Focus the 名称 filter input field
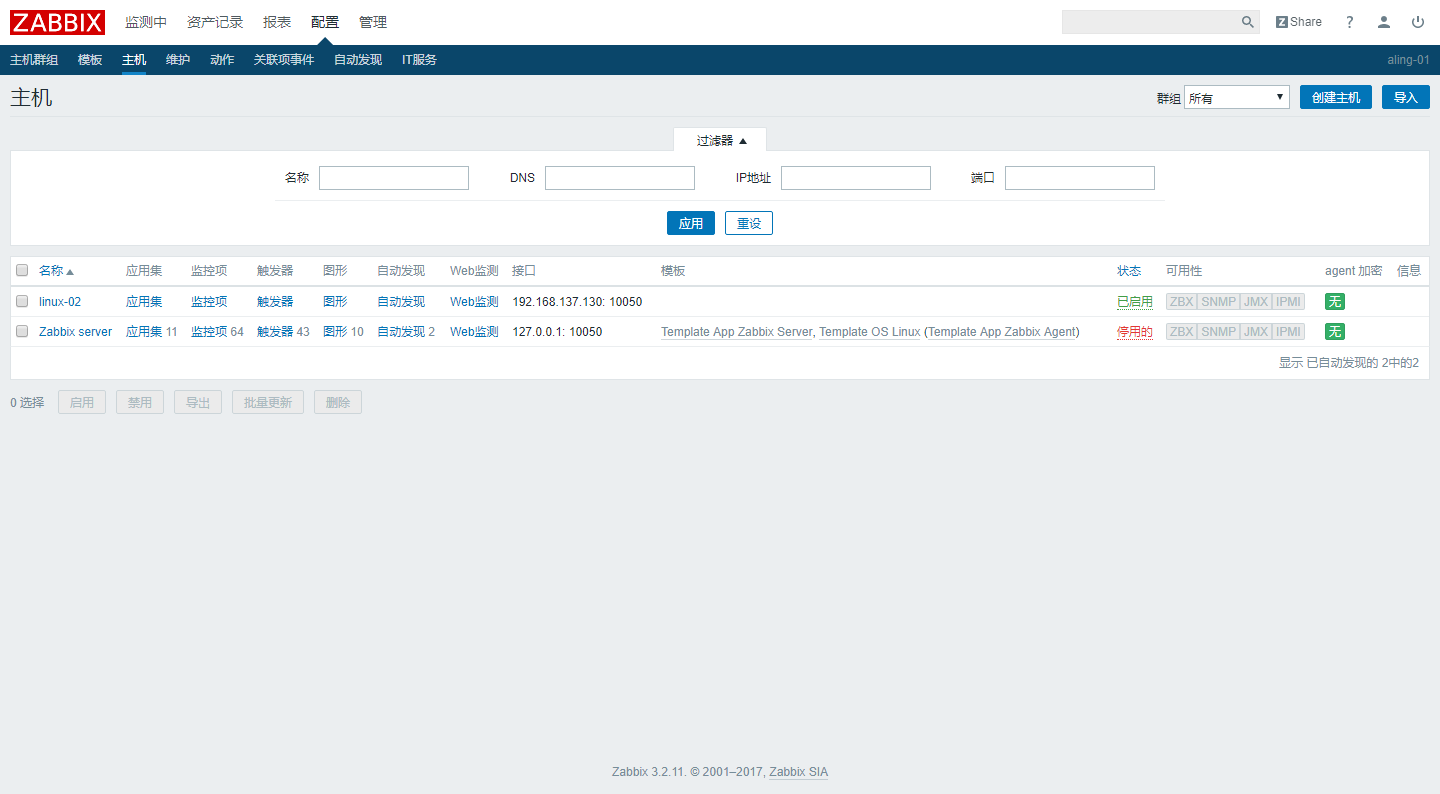1440x794 pixels. pyautogui.click(x=394, y=178)
